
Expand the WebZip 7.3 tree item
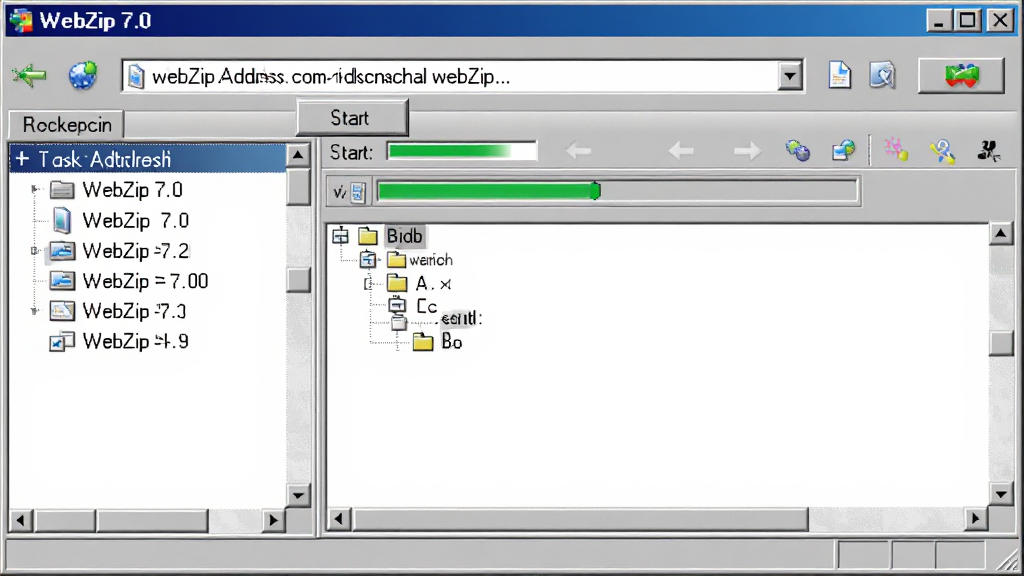coord(35,311)
